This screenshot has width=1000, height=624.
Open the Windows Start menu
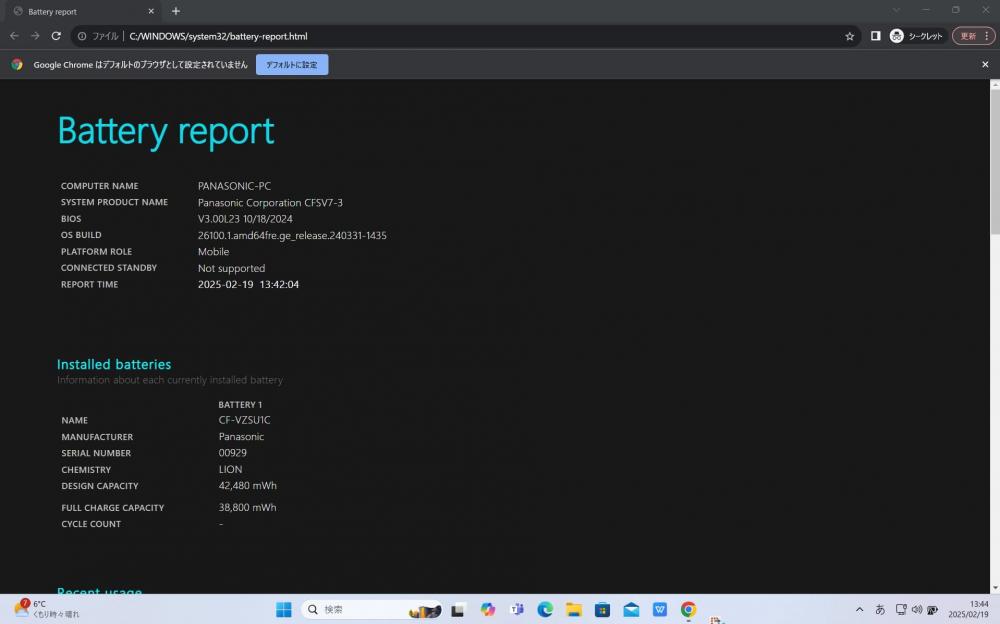(x=284, y=609)
